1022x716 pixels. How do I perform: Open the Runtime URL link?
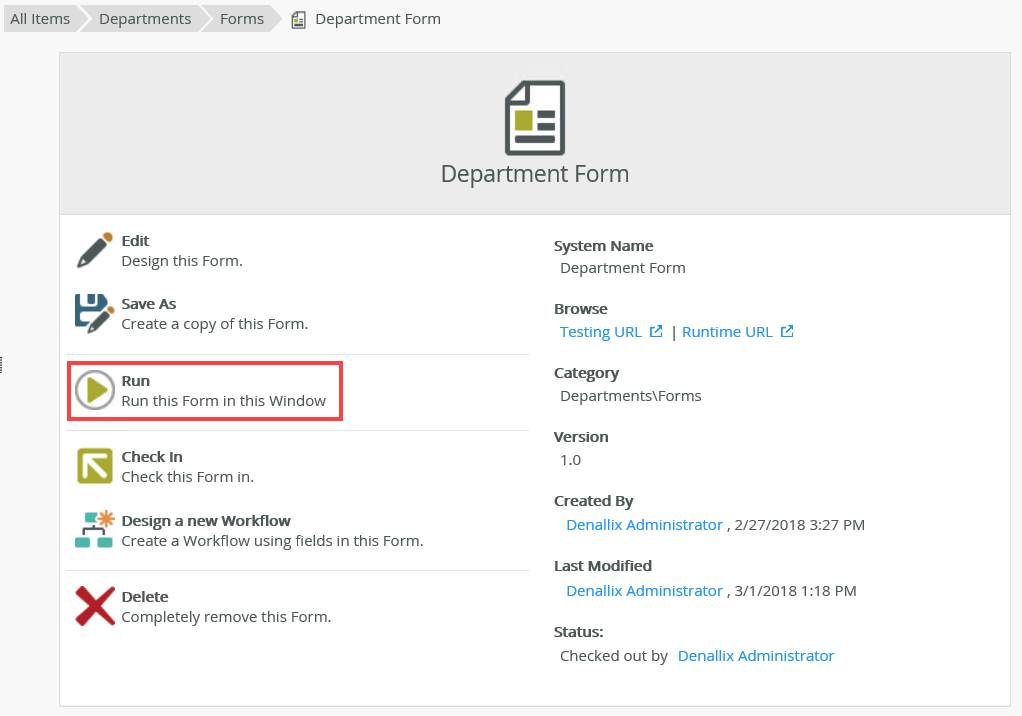tap(727, 332)
